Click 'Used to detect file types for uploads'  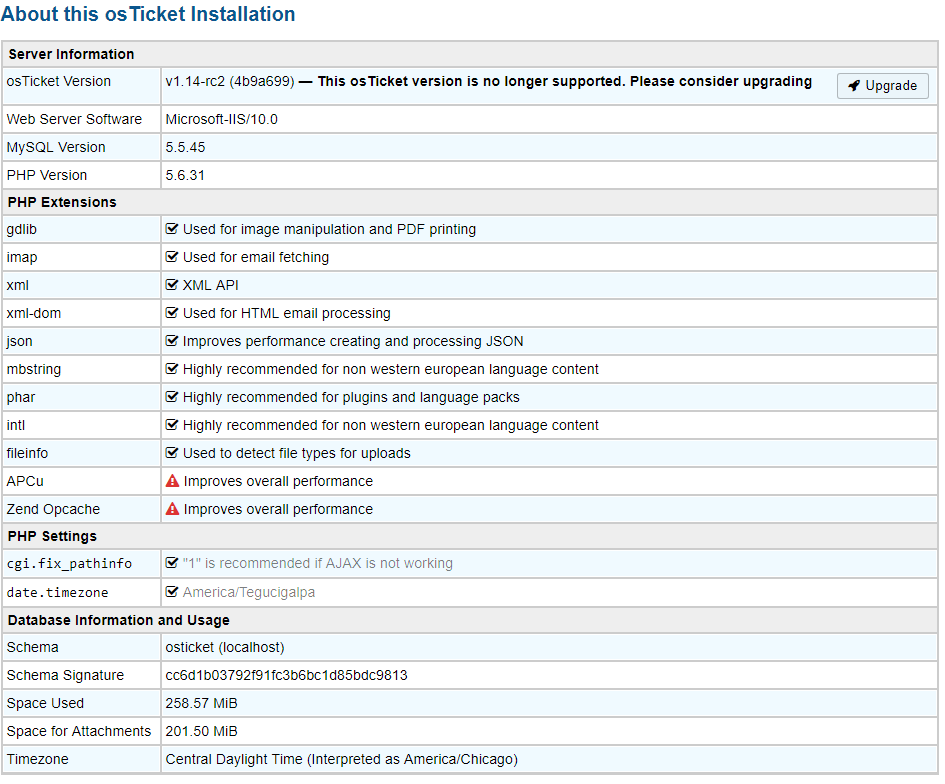[297, 453]
